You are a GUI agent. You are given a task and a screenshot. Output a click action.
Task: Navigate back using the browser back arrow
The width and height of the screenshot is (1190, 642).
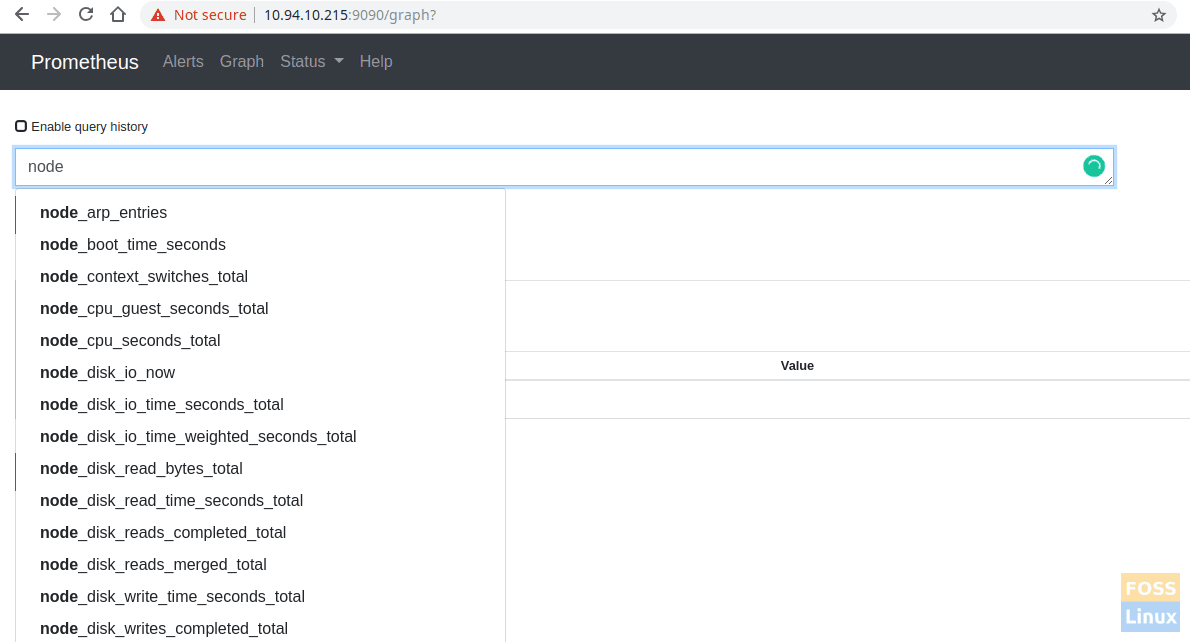click(x=22, y=15)
